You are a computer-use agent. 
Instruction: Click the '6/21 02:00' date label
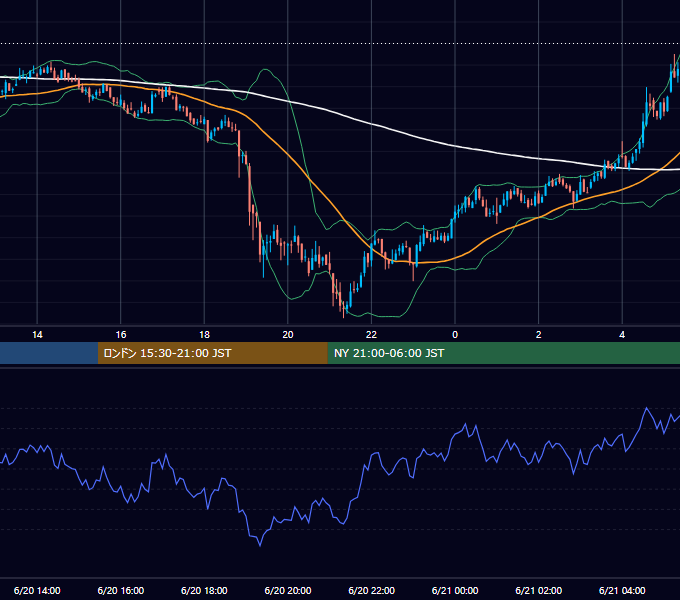(x=539, y=590)
